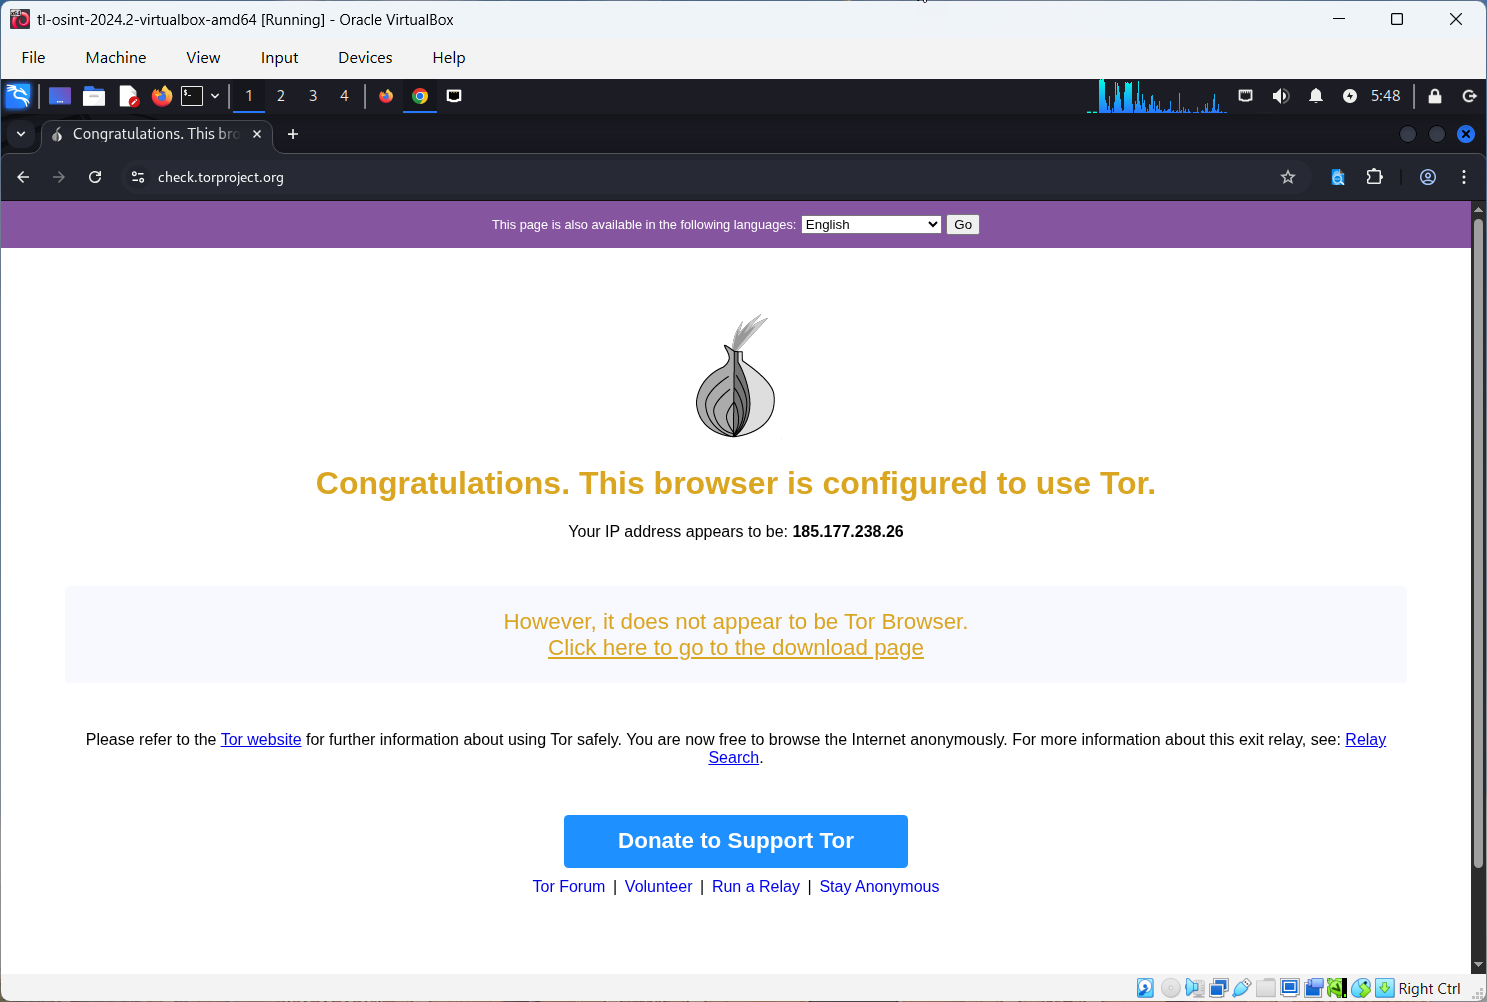Open the English language dropdown
The height and width of the screenshot is (1002, 1487).
(x=871, y=225)
